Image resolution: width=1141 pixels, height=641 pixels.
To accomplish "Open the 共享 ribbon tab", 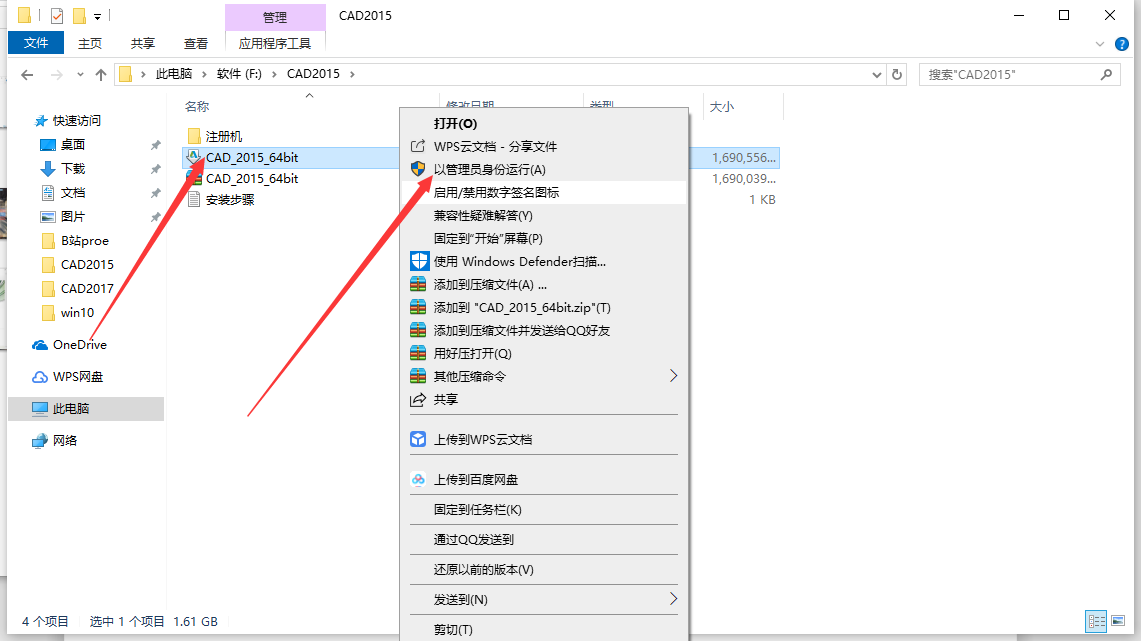I will coord(143,44).
